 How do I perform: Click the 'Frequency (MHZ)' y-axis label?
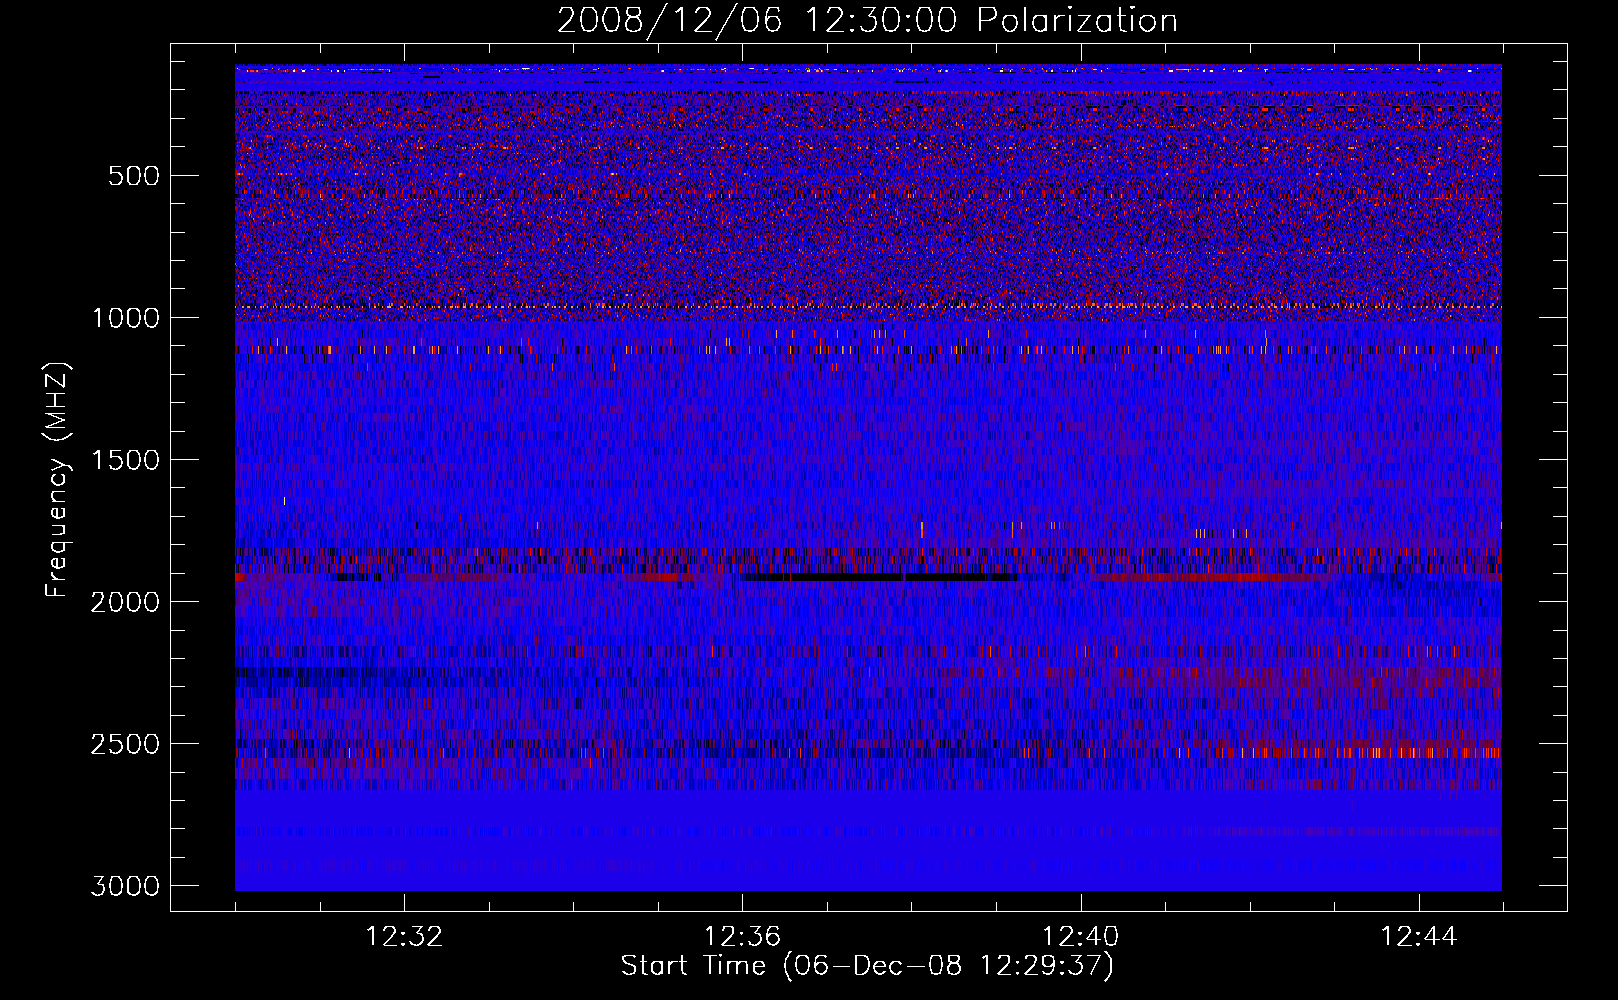click(58, 480)
